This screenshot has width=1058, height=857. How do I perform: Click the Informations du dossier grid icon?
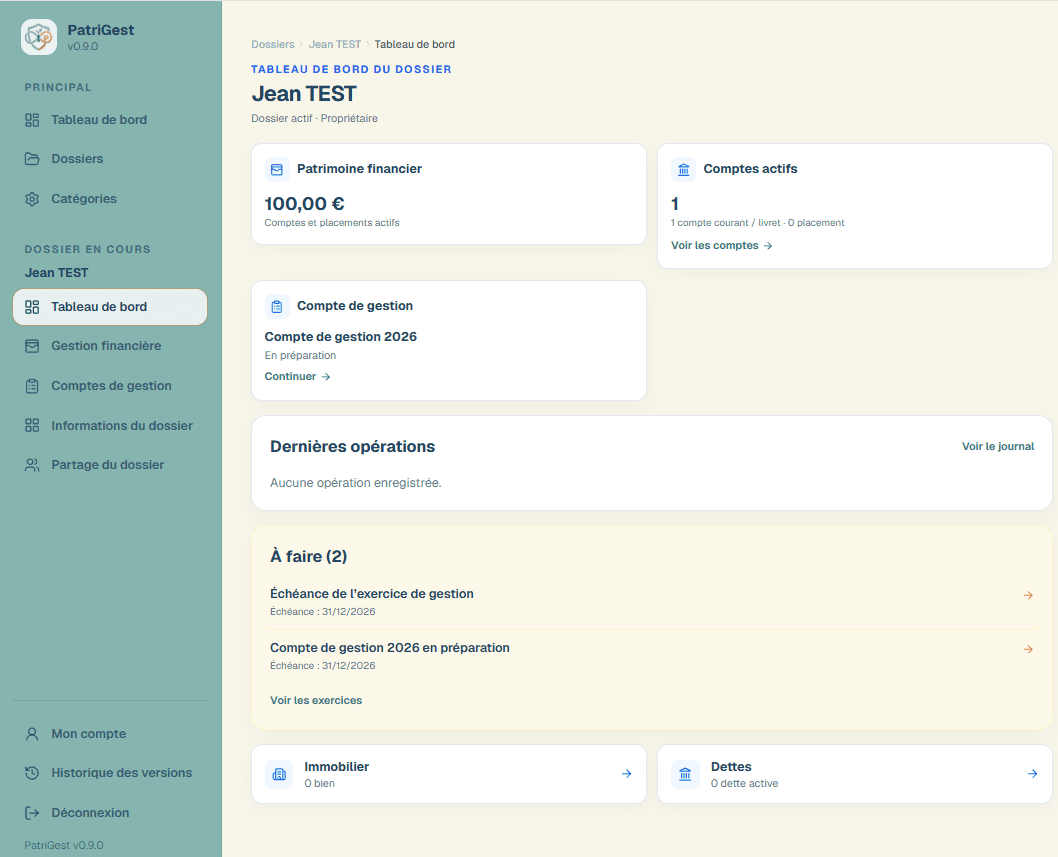click(x=32, y=425)
